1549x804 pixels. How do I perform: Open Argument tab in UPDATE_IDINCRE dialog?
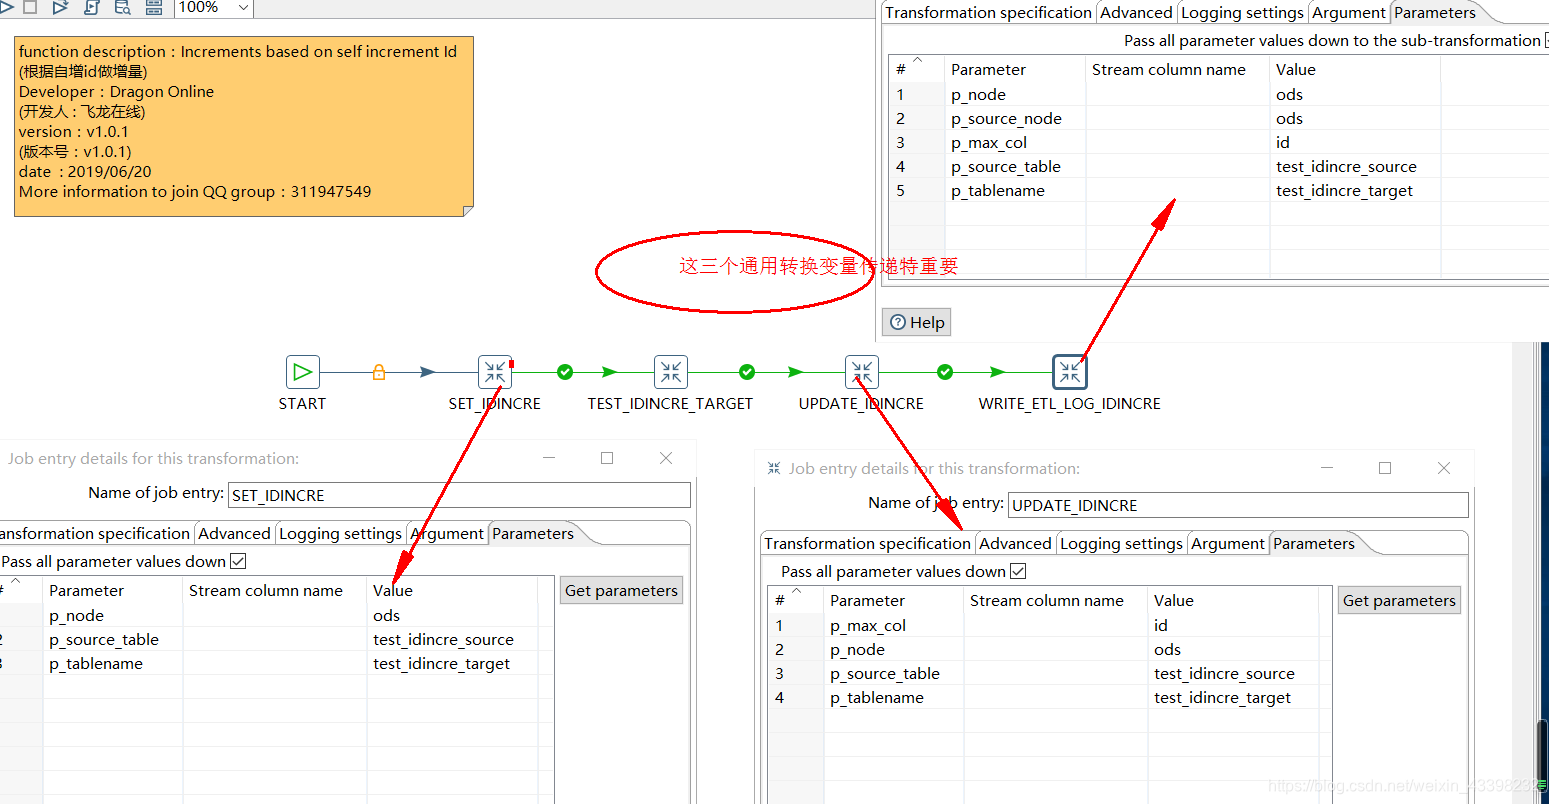tap(1228, 544)
